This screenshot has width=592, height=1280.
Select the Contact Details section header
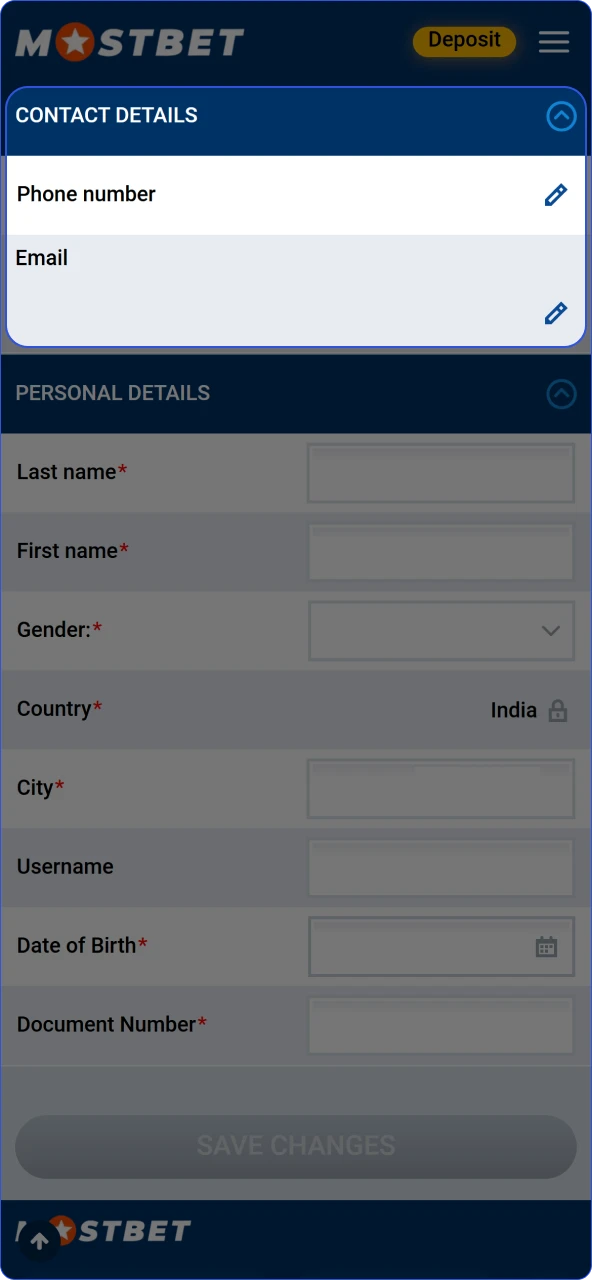[x=106, y=115]
